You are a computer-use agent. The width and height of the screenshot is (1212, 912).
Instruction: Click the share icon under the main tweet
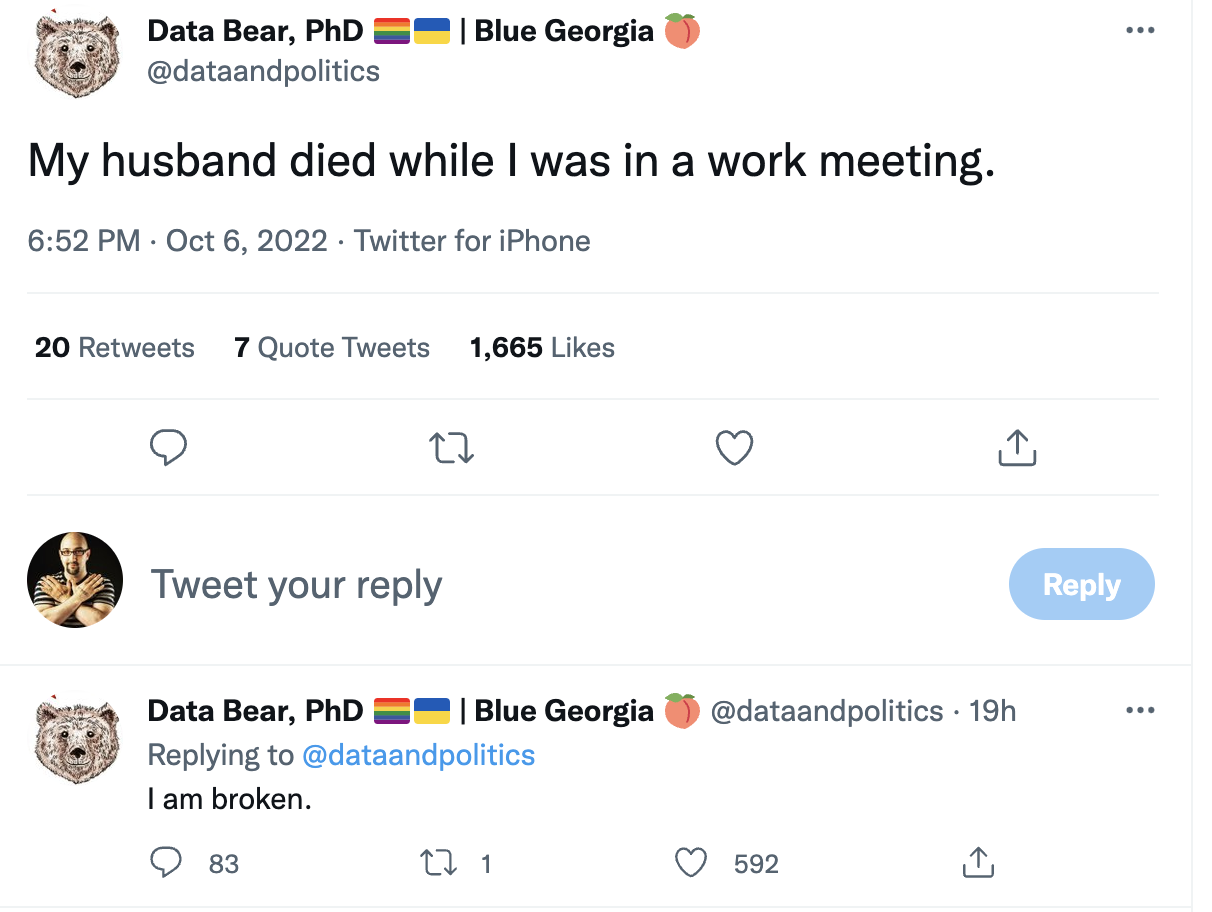click(x=1017, y=448)
